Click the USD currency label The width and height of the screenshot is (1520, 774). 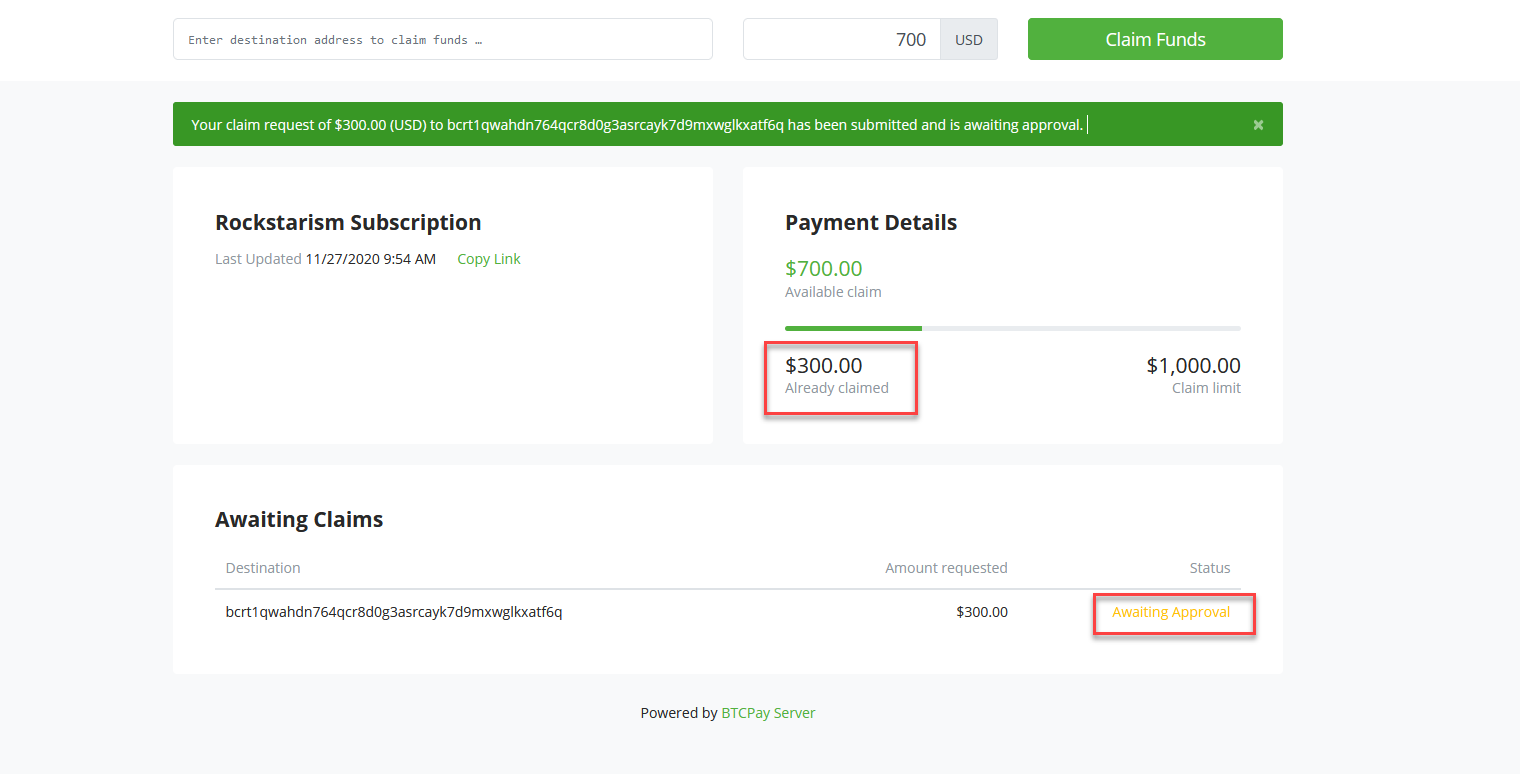coord(967,39)
